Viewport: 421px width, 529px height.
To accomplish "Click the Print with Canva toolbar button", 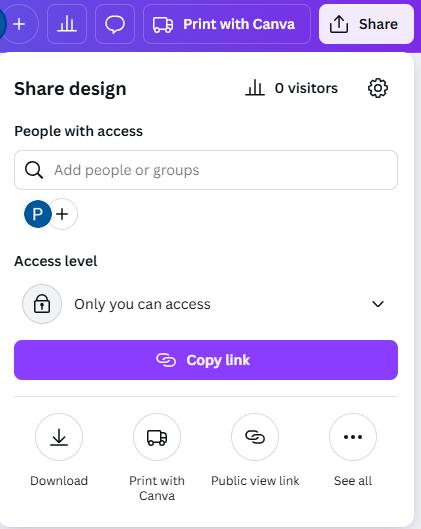I will tap(227, 24).
